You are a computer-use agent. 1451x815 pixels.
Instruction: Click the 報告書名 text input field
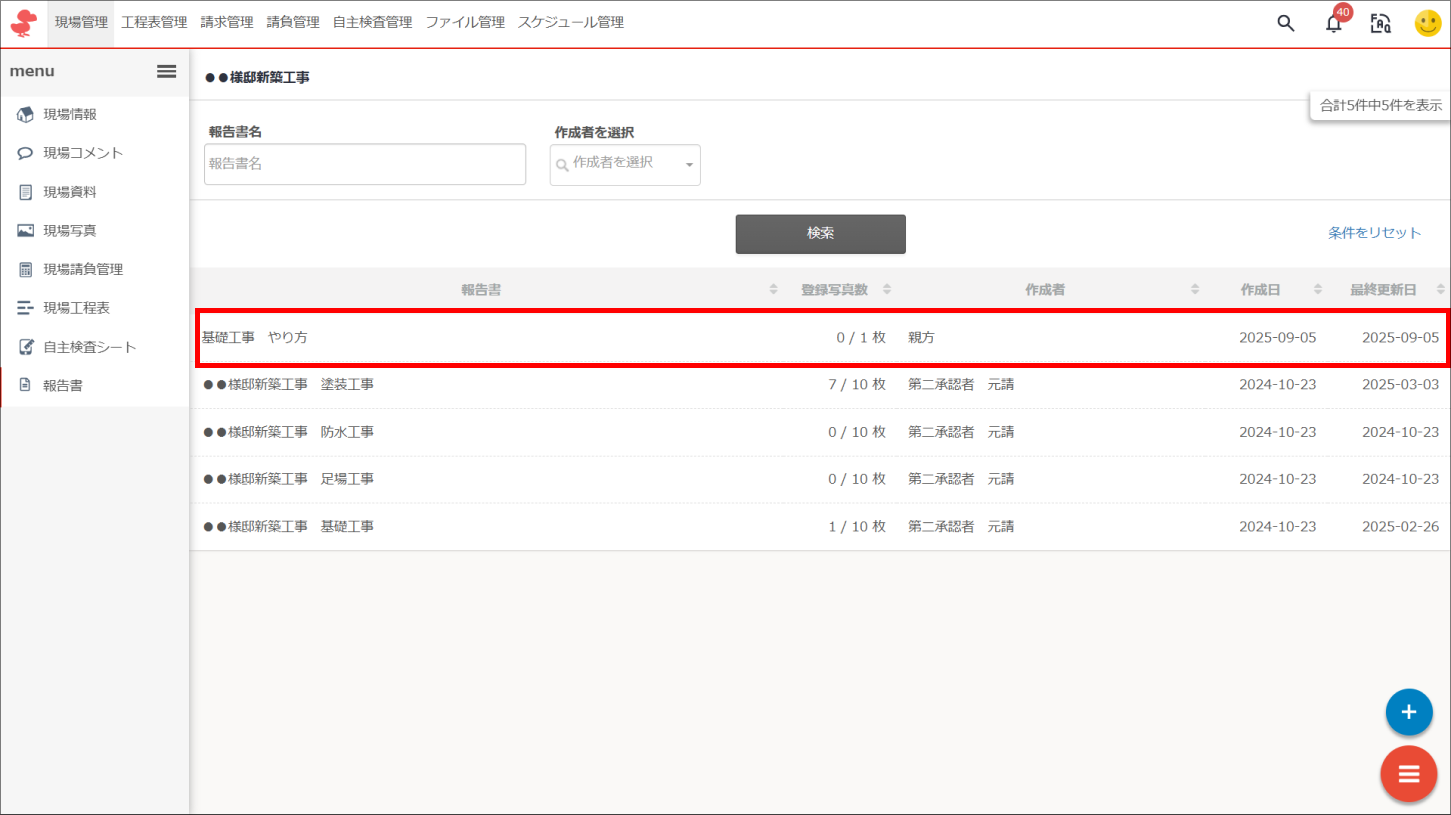click(x=365, y=164)
